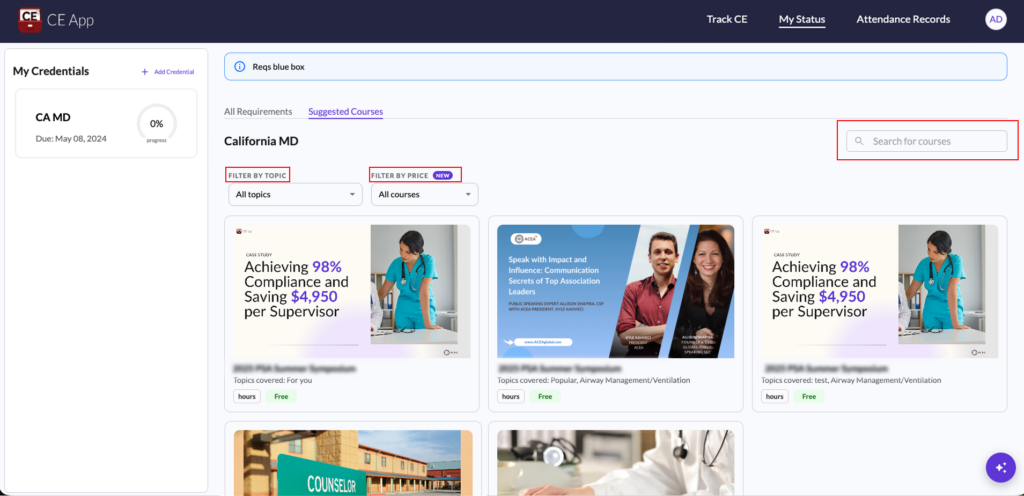The width and height of the screenshot is (1024, 496).
Task: Click the California MD heading
Action: pos(261,141)
